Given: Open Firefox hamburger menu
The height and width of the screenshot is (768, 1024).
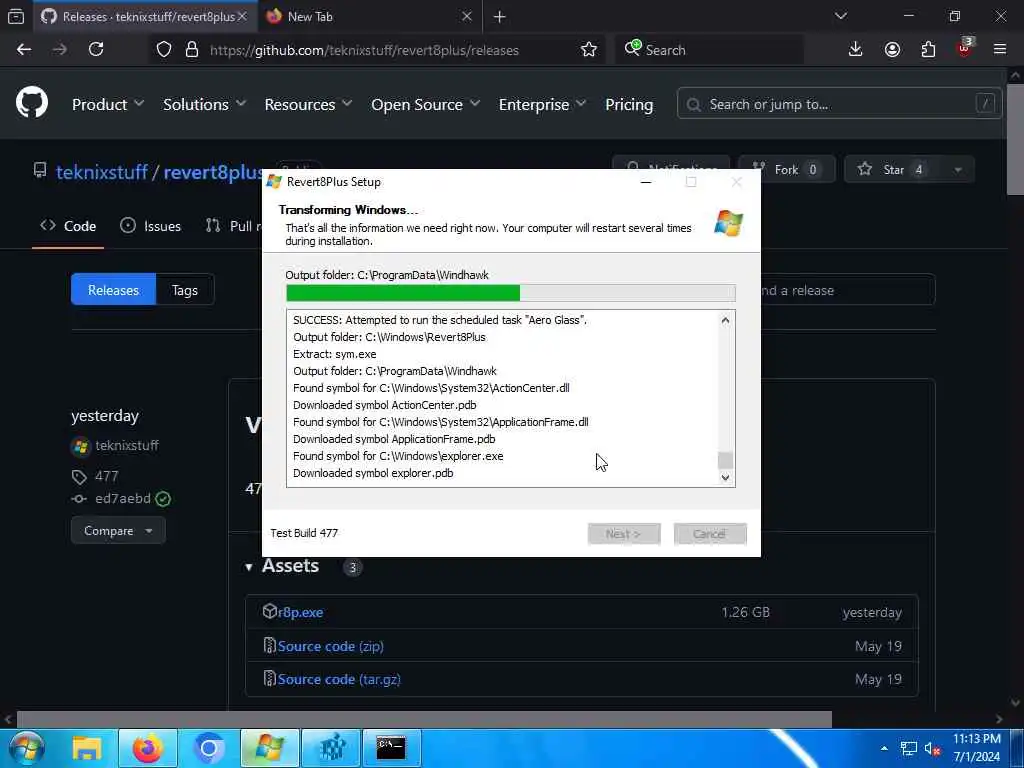Looking at the screenshot, I should pyautogui.click(x=1000, y=50).
